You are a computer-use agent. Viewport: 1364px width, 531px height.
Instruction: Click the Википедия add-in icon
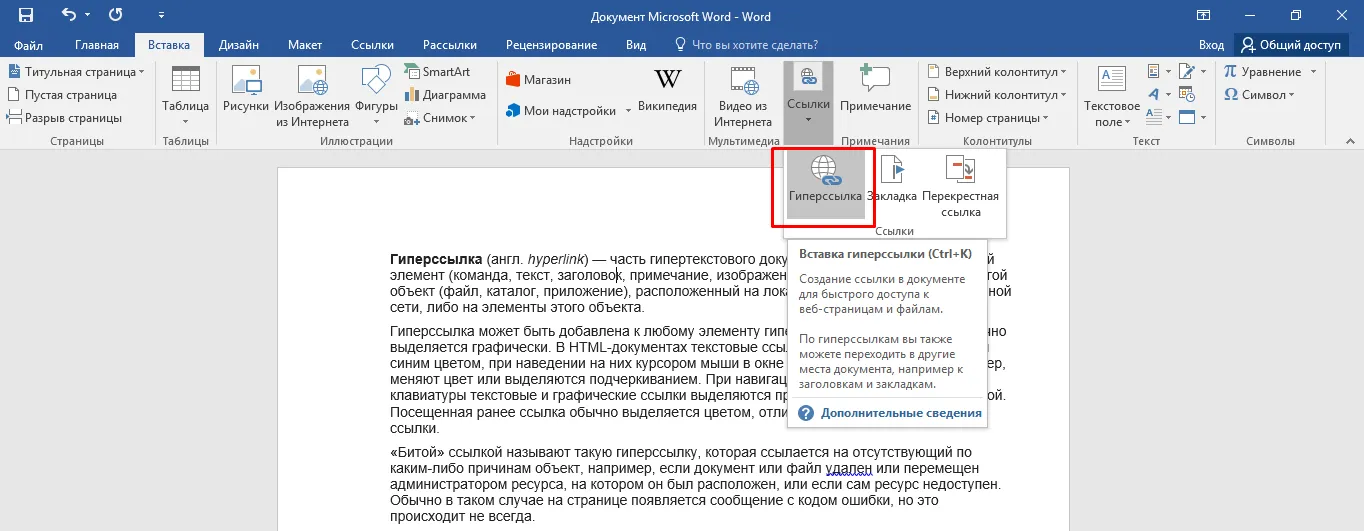667,91
